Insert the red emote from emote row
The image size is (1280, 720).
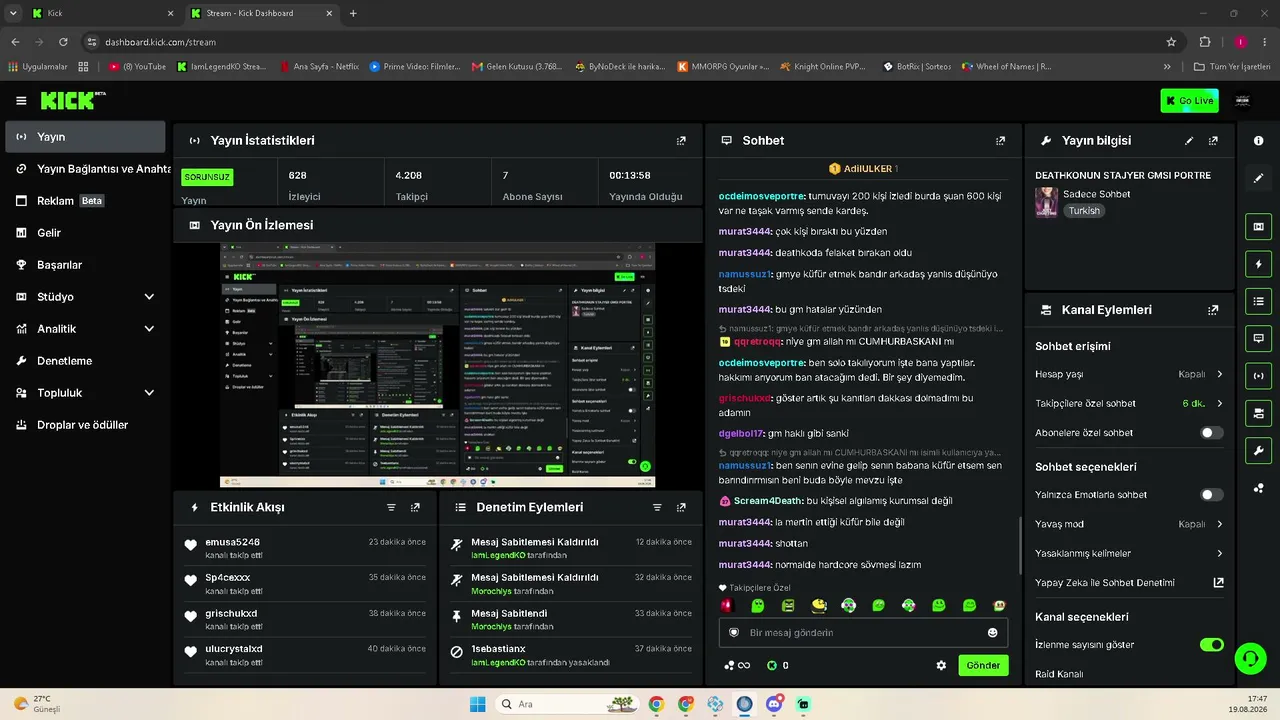tap(727, 606)
